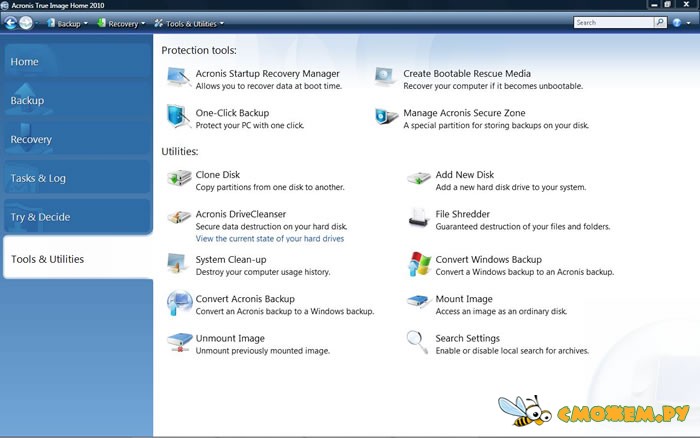Open Unmount Image title link
This screenshot has height=438, width=700.
pos(230,338)
